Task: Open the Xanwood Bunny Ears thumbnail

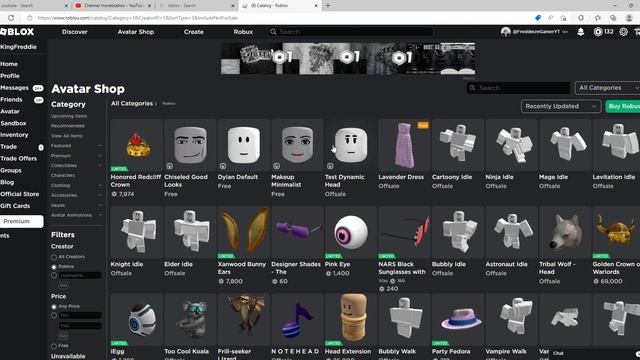Action: [244, 232]
